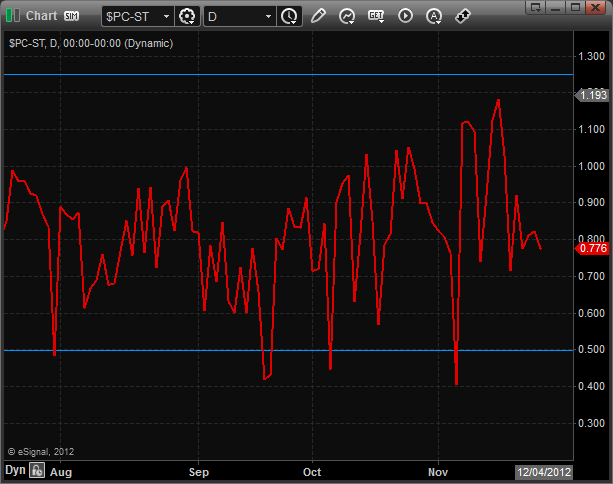Click the 12/04/2012 date label
This screenshot has width=613, height=484.
544,472
